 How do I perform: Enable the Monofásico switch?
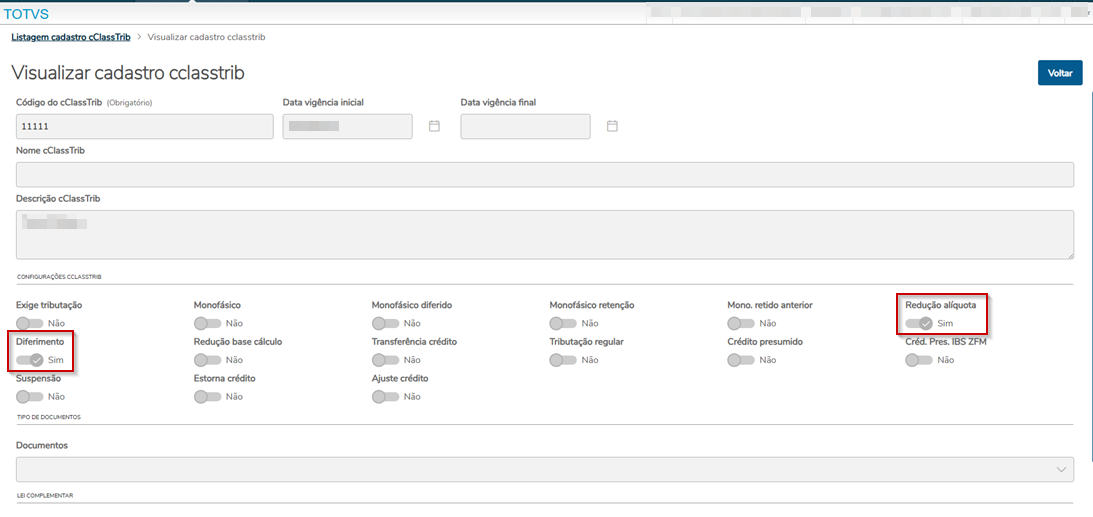208,324
